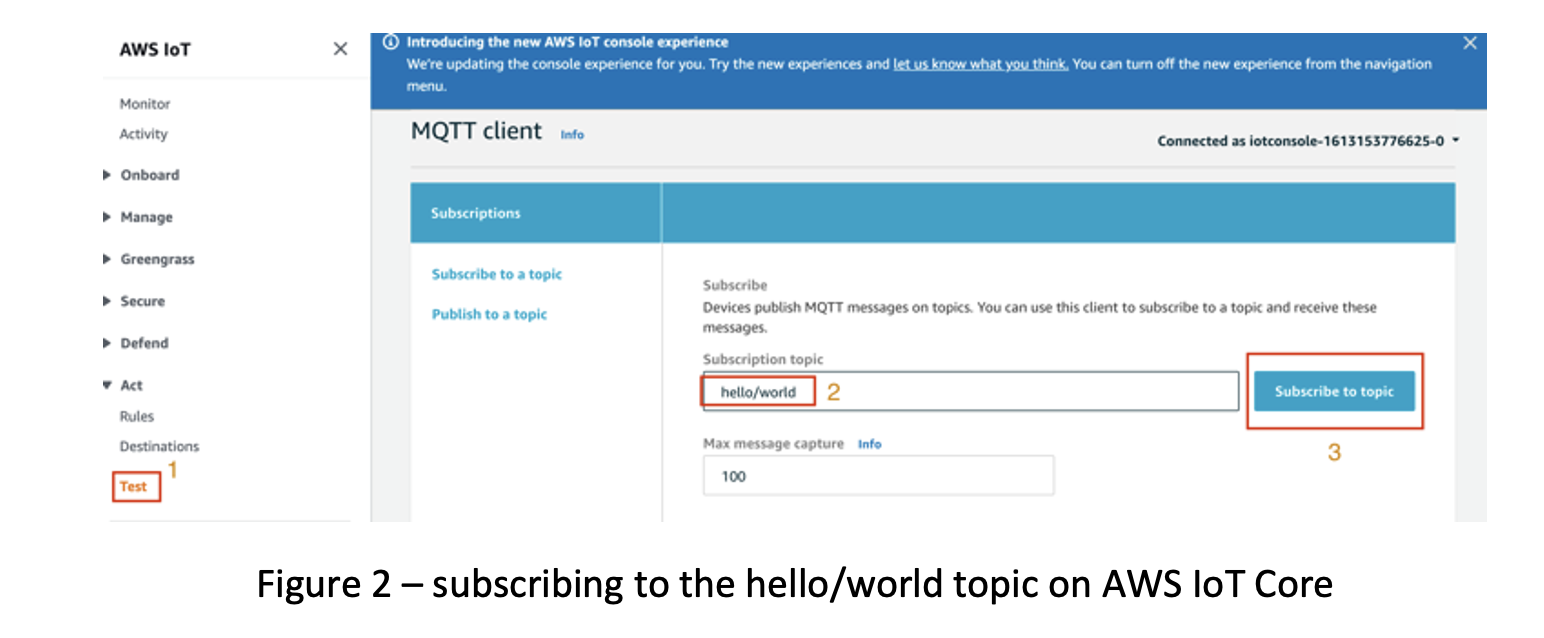Expand the Onboard section
The image size is (1544, 638).
click(x=141, y=175)
